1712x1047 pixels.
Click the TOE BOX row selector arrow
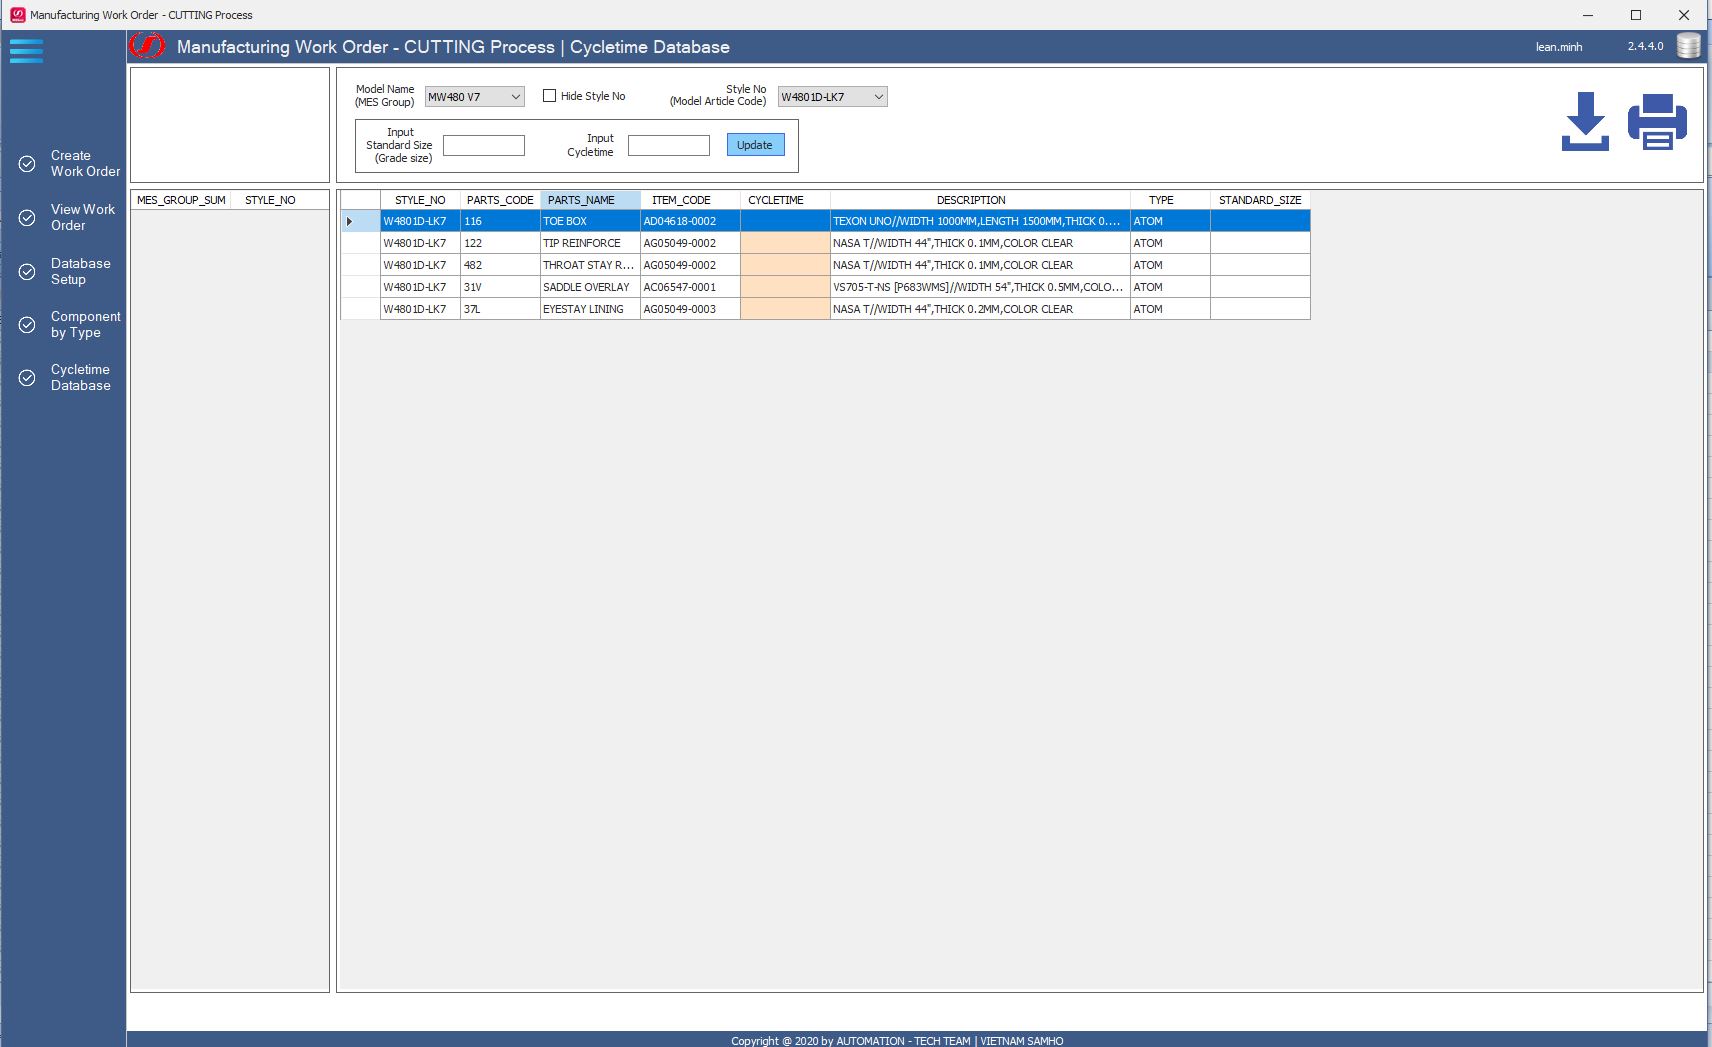350,221
